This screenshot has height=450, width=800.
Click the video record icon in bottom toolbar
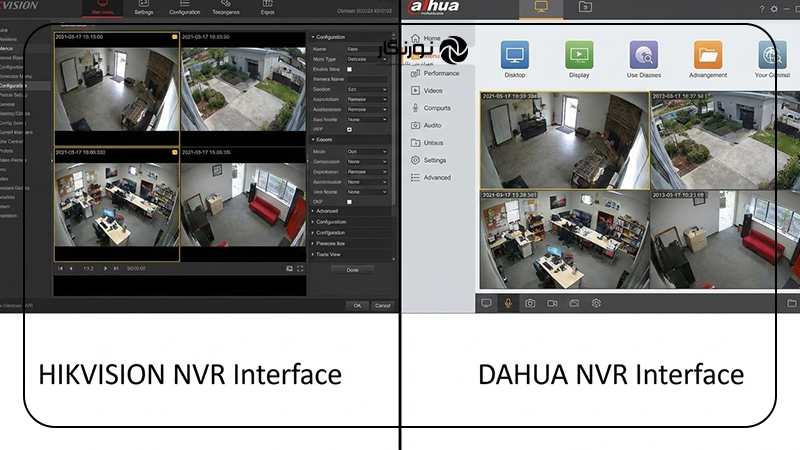(552, 302)
